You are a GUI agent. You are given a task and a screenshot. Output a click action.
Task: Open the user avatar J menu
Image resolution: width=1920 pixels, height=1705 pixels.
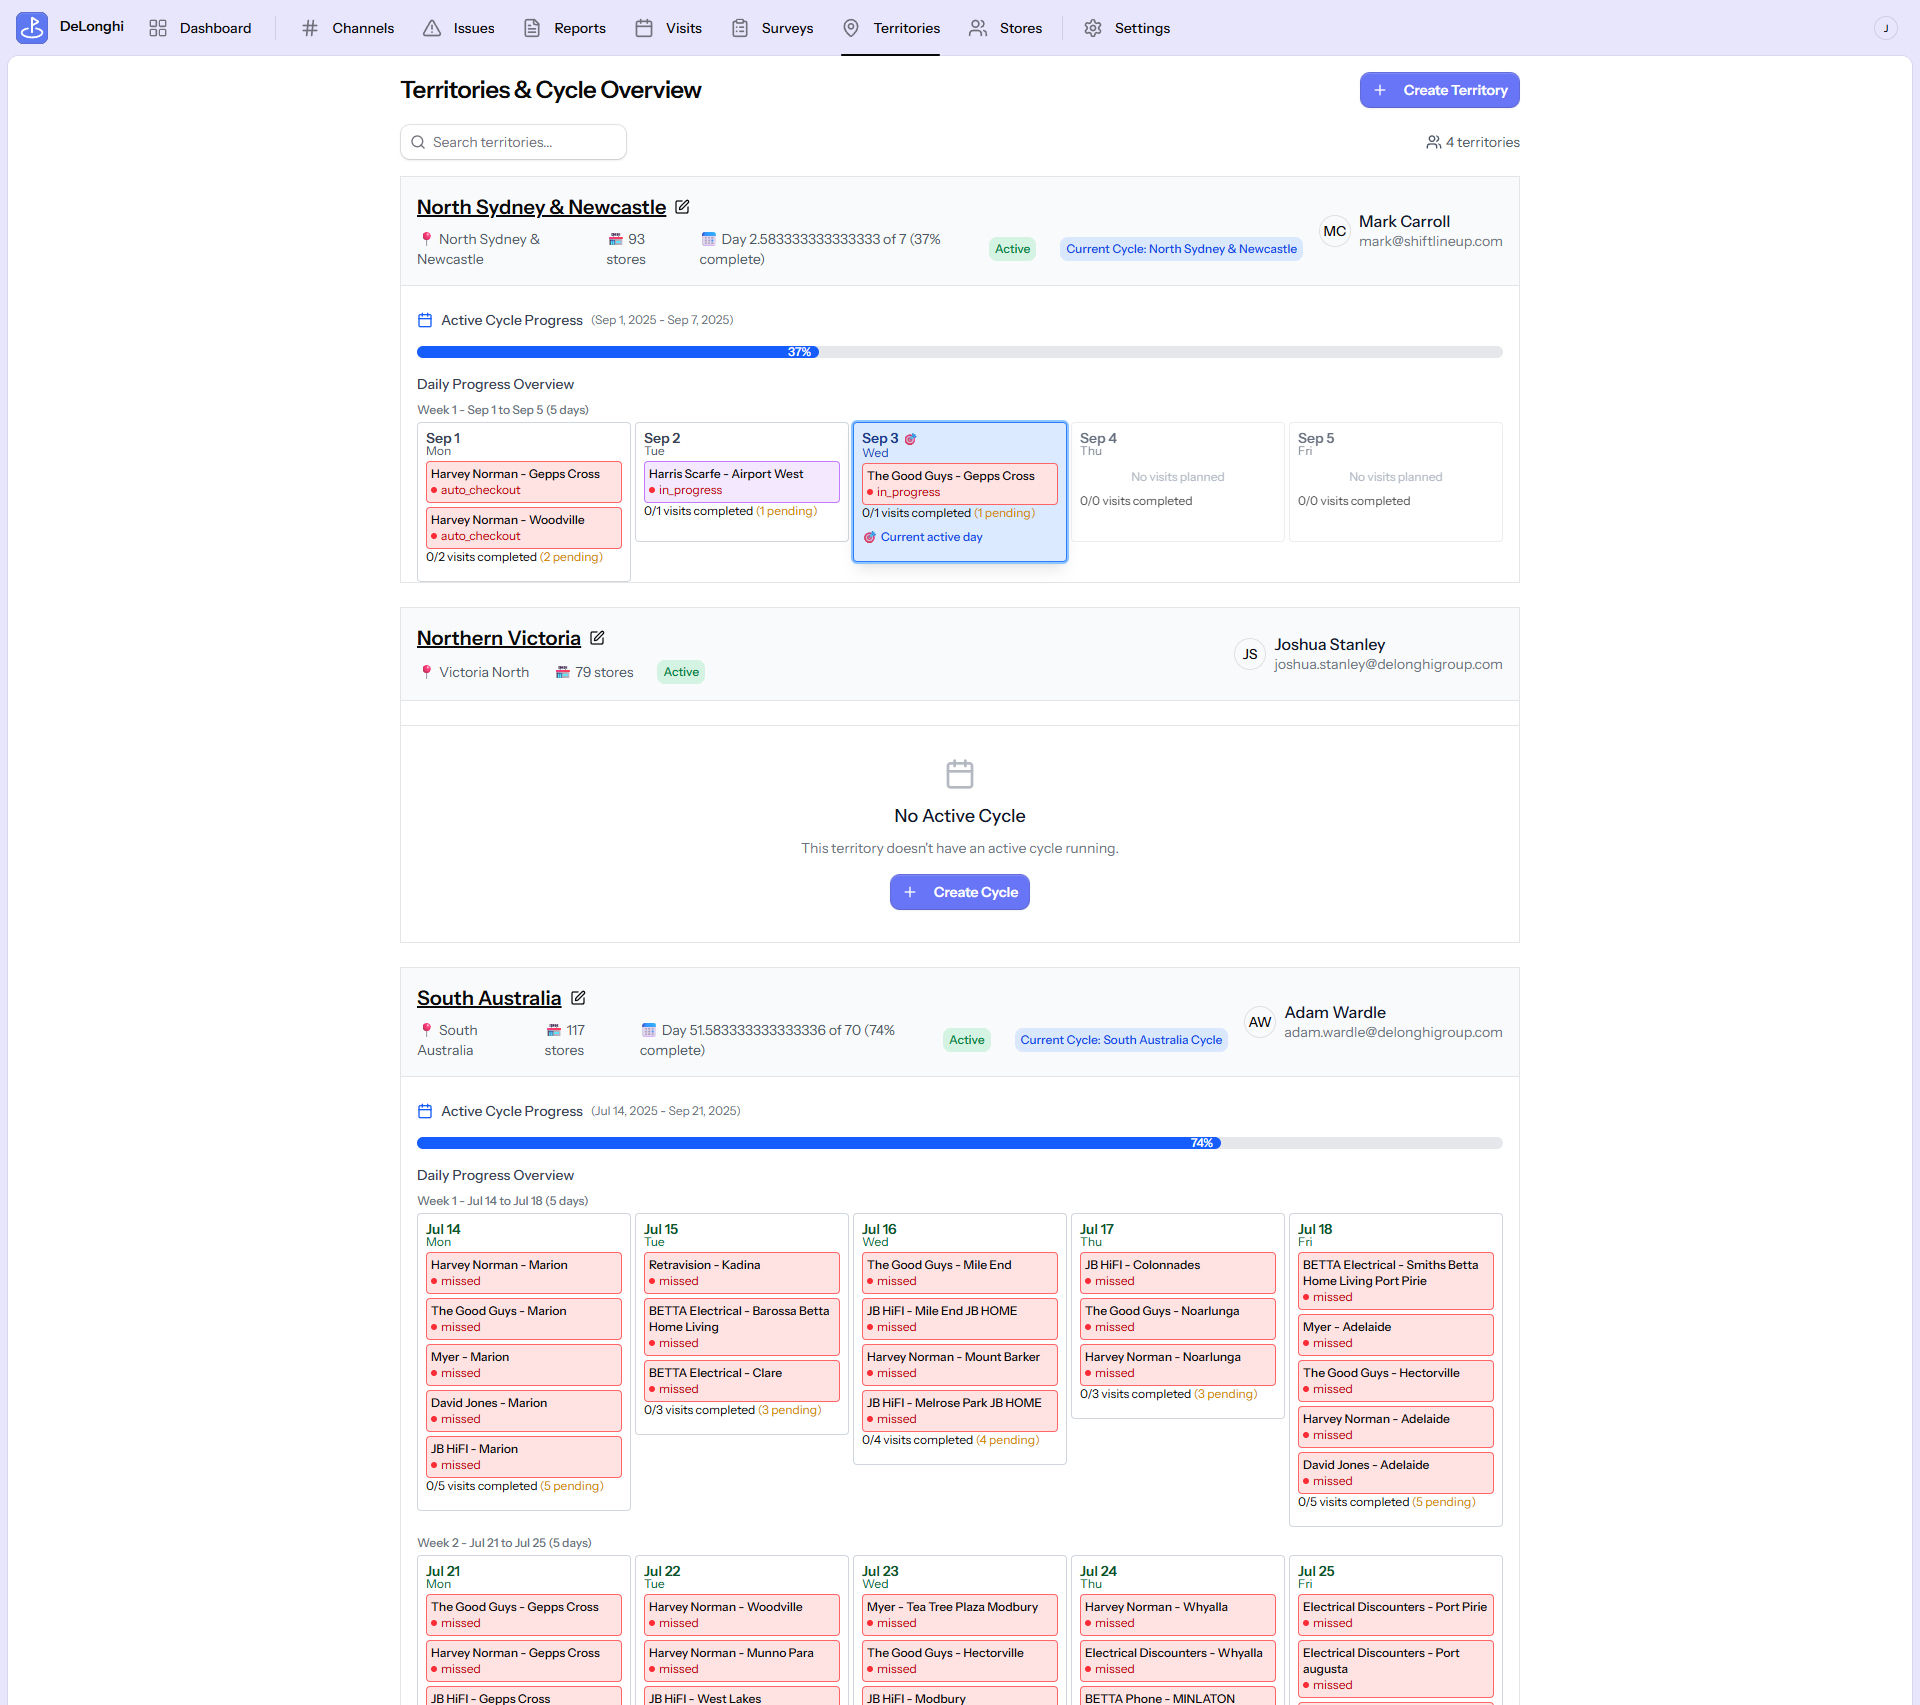click(x=1885, y=28)
